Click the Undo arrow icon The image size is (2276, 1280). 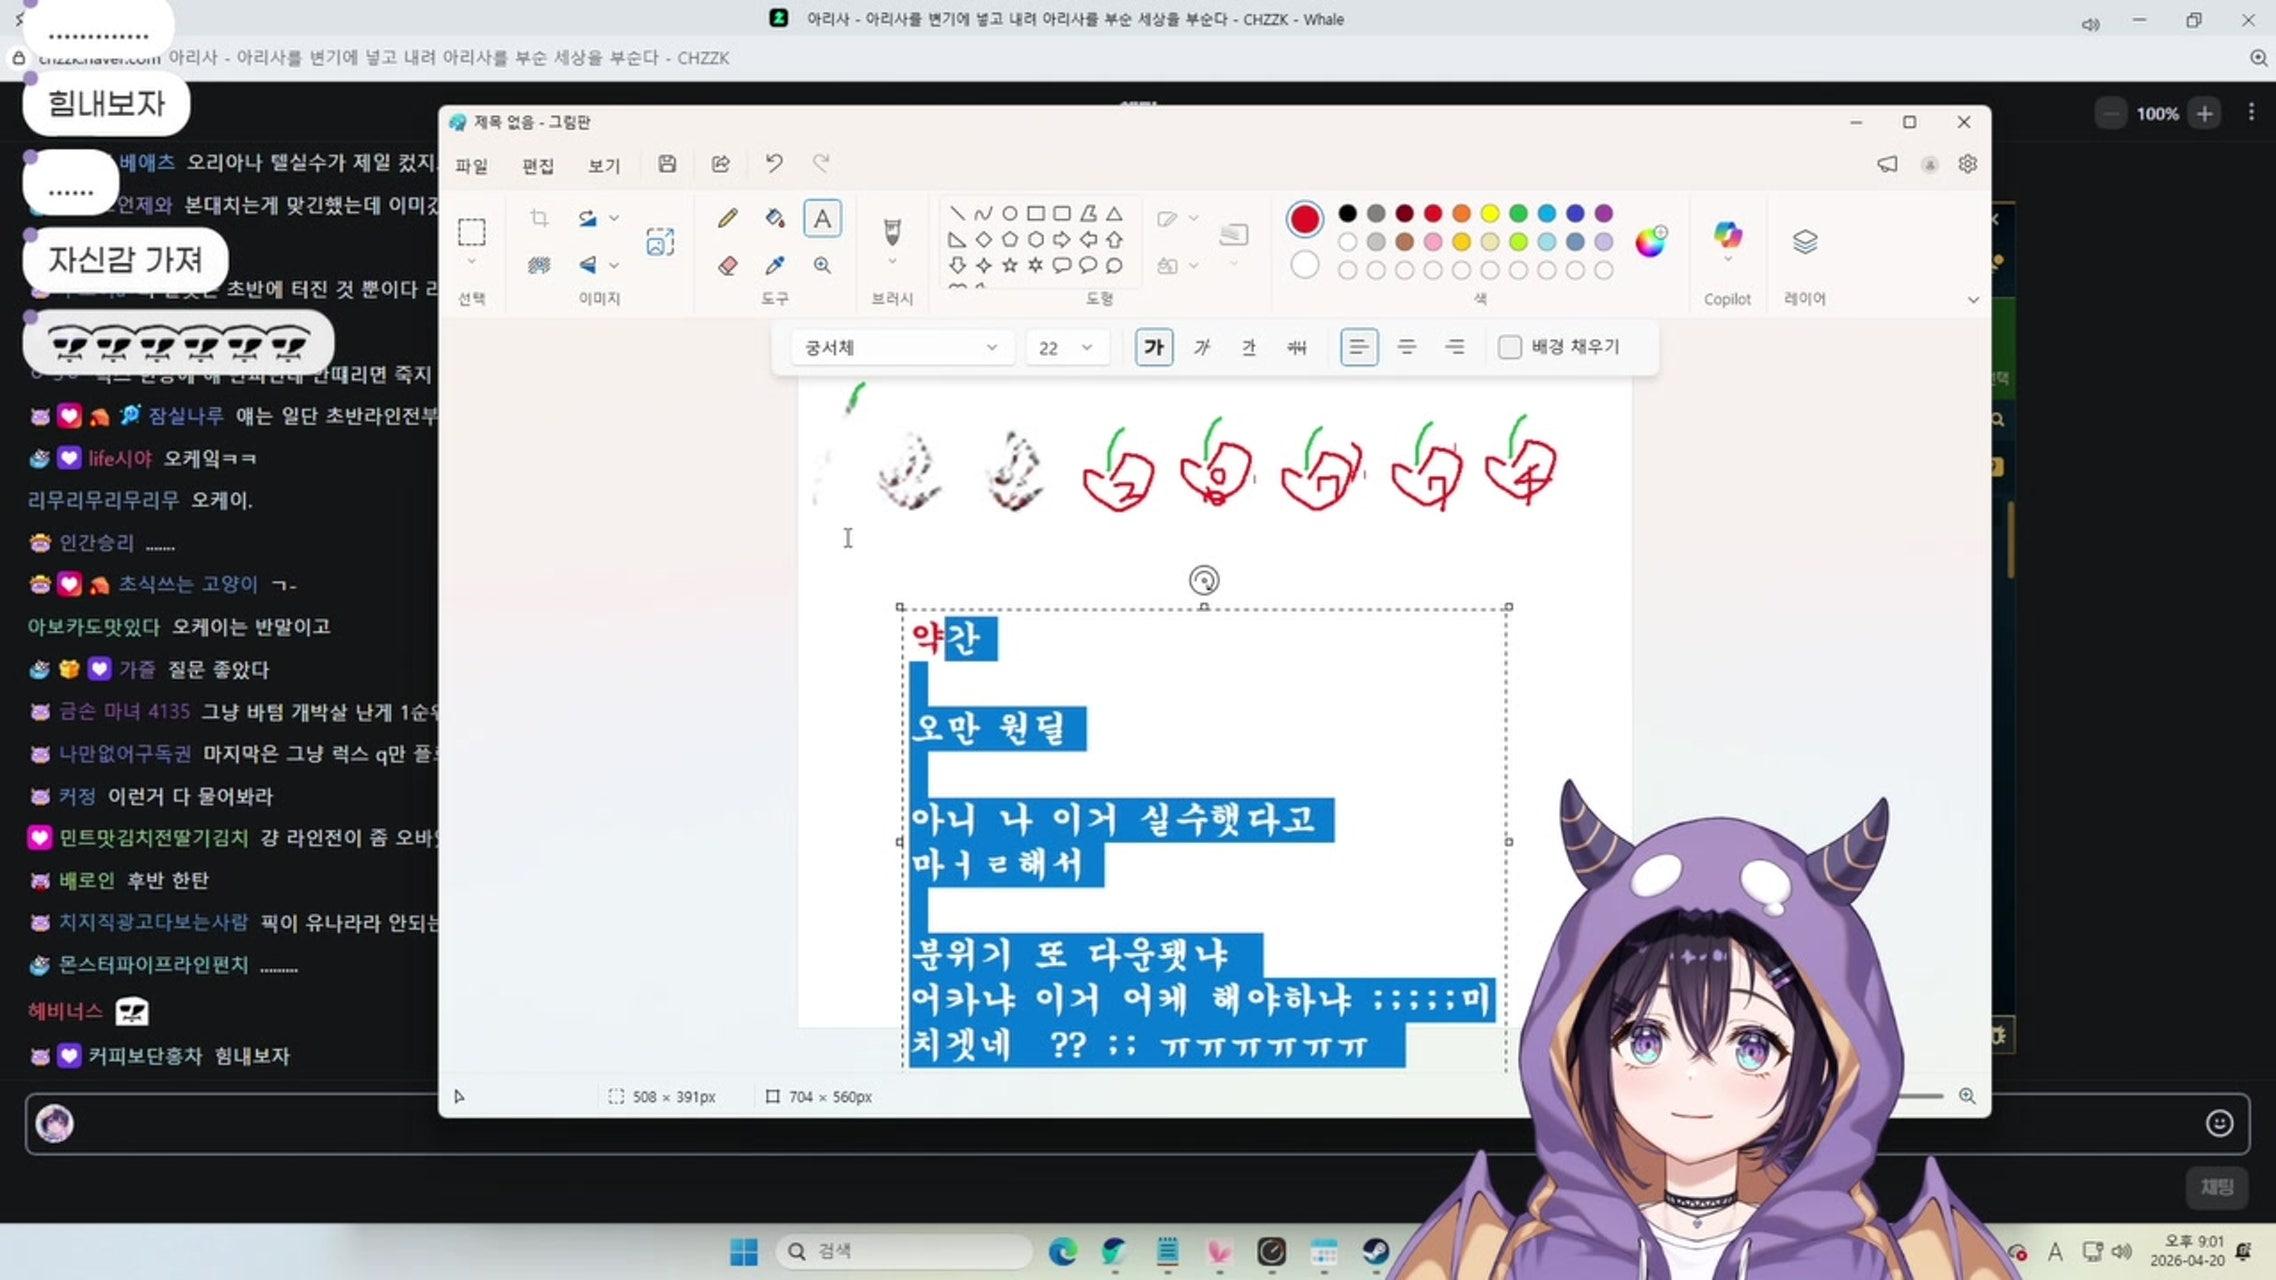coord(773,163)
